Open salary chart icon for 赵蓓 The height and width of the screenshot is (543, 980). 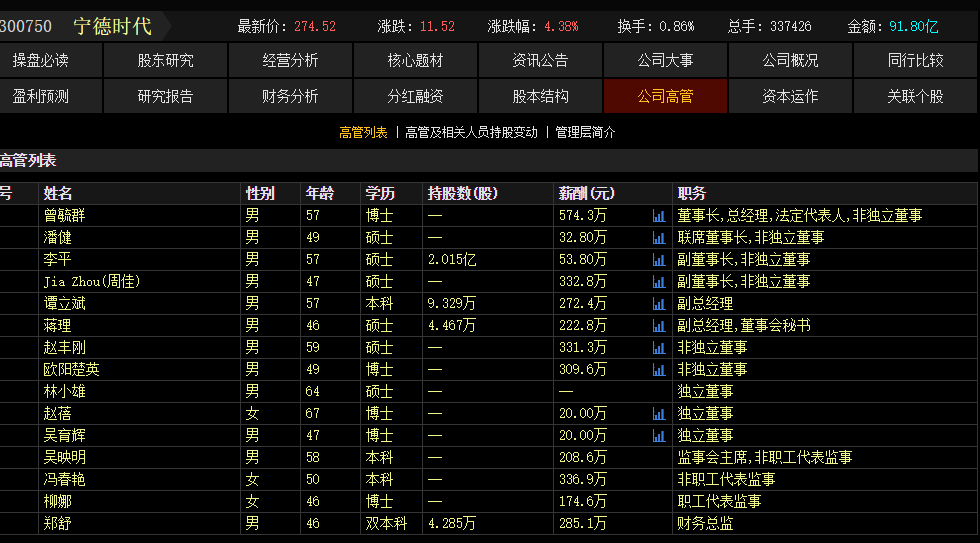(659, 414)
